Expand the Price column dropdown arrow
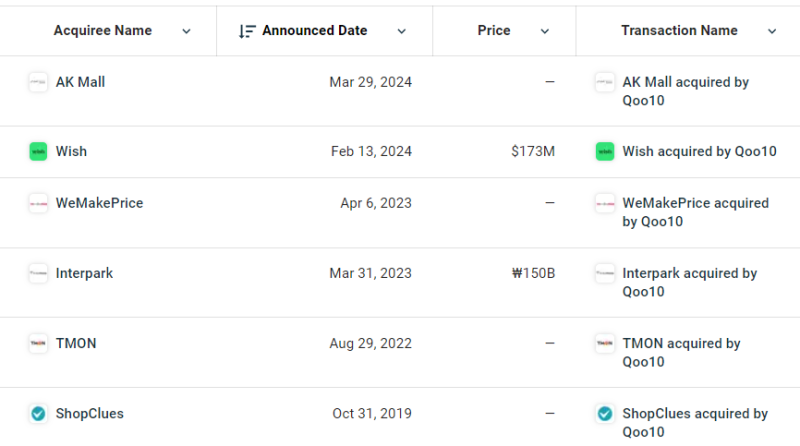Screen dimensions: 800x446 coord(545,31)
